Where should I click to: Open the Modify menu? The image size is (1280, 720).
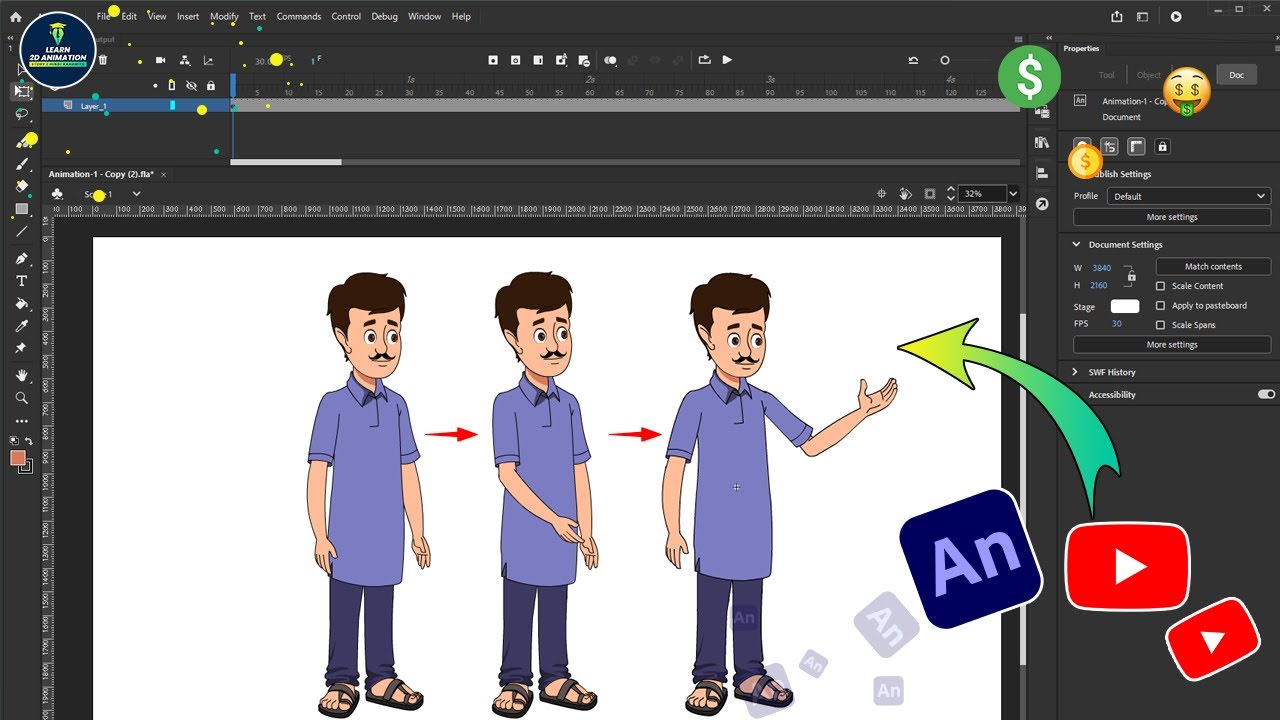224,16
